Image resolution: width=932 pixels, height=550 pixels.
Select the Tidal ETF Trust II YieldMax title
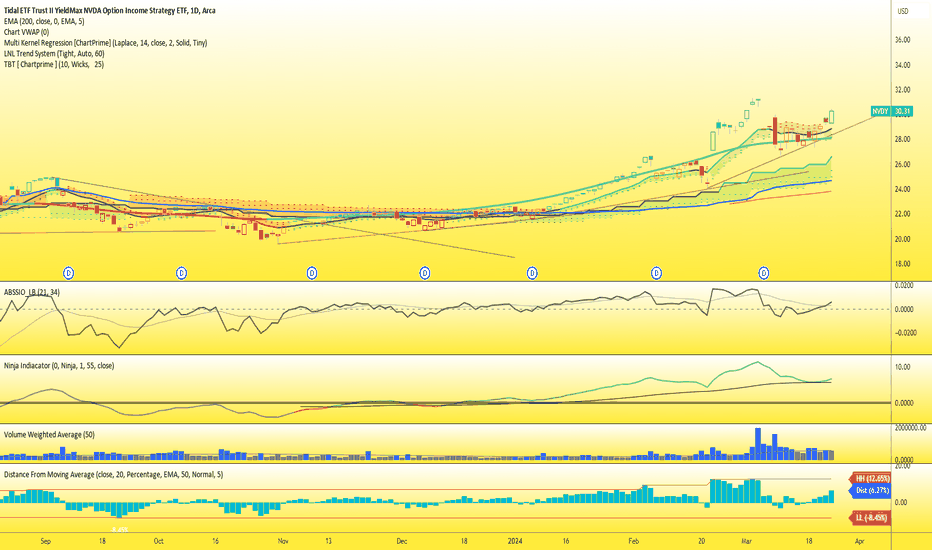tap(109, 10)
